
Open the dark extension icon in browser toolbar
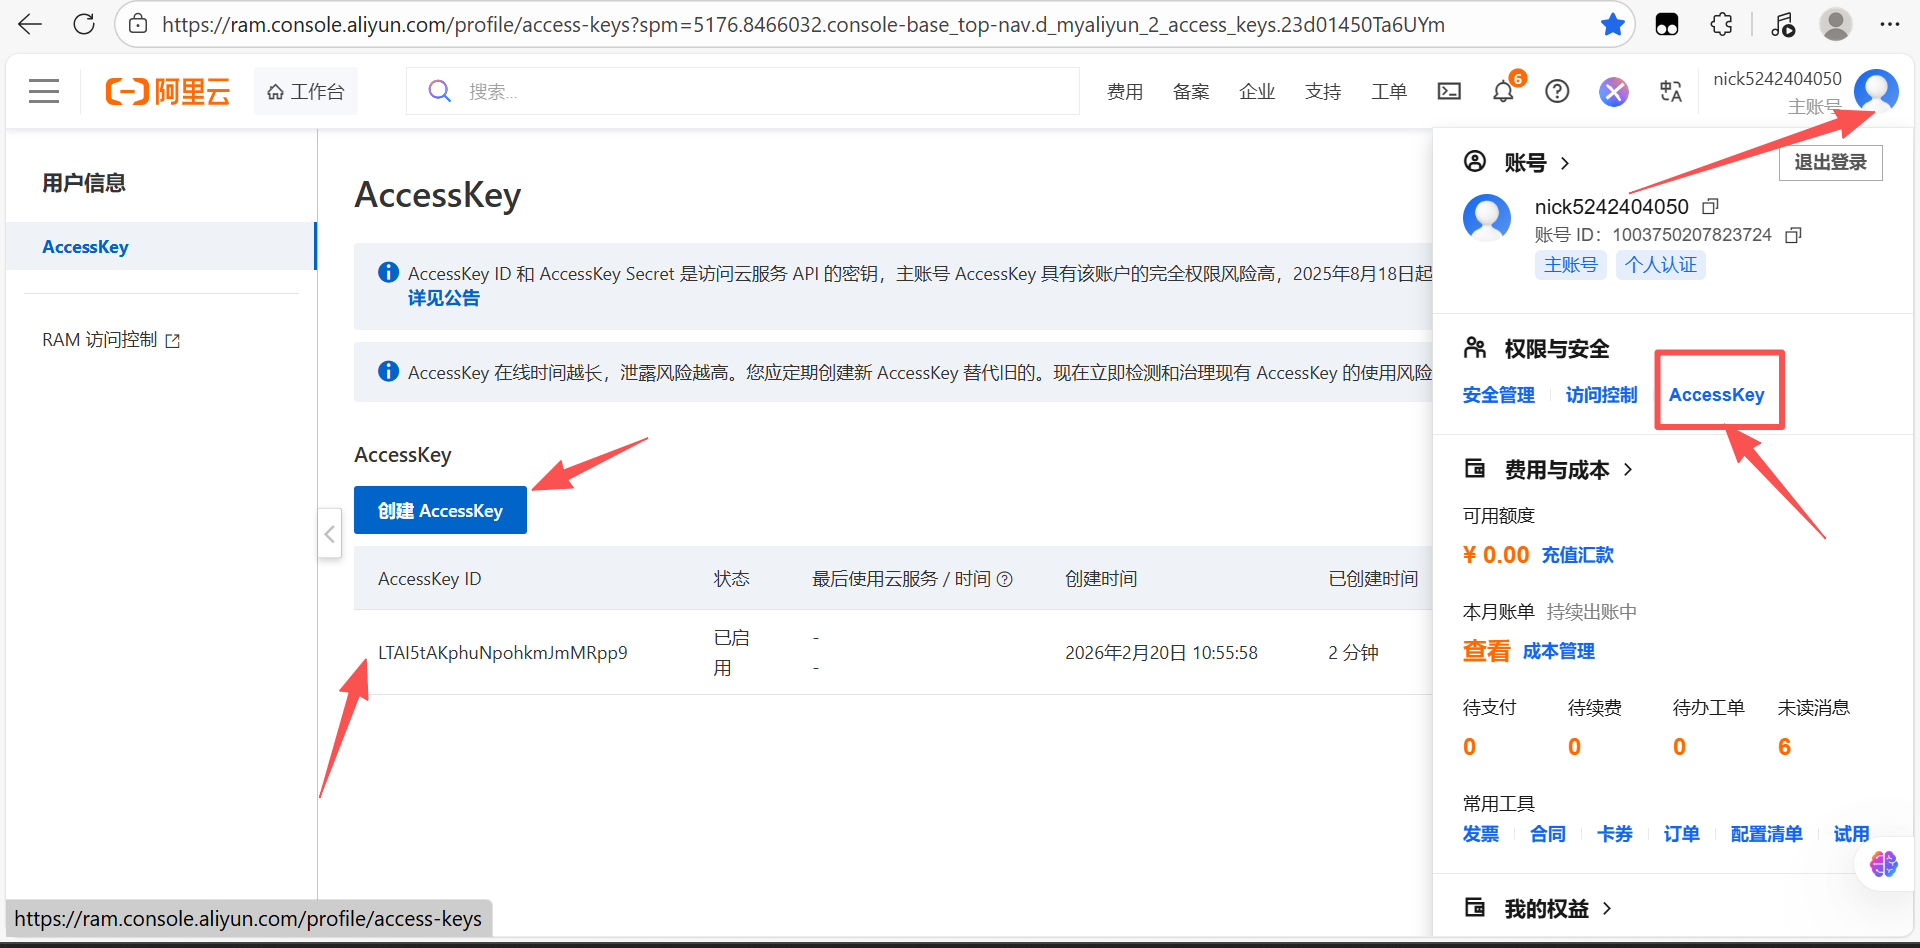point(1667,24)
